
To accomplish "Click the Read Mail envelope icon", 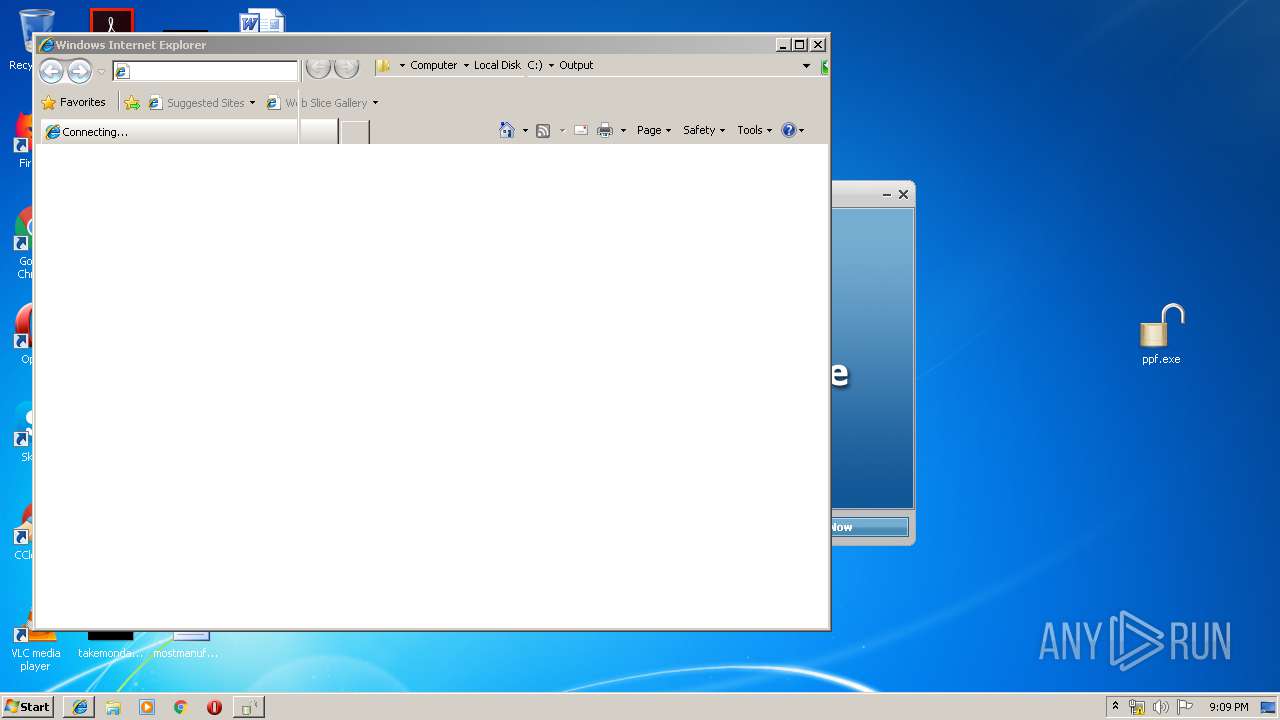I will click(580, 130).
